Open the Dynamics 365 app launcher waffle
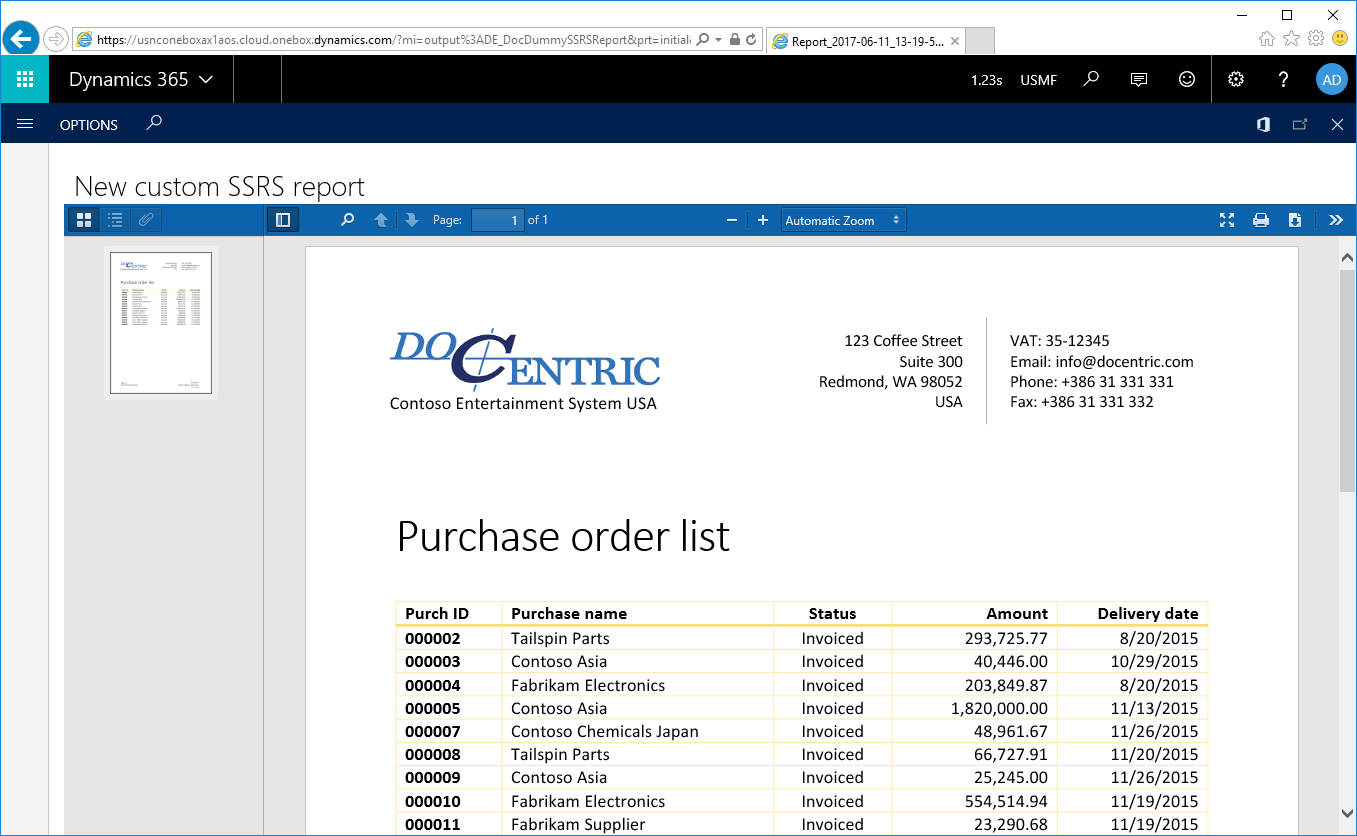 click(x=25, y=80)
